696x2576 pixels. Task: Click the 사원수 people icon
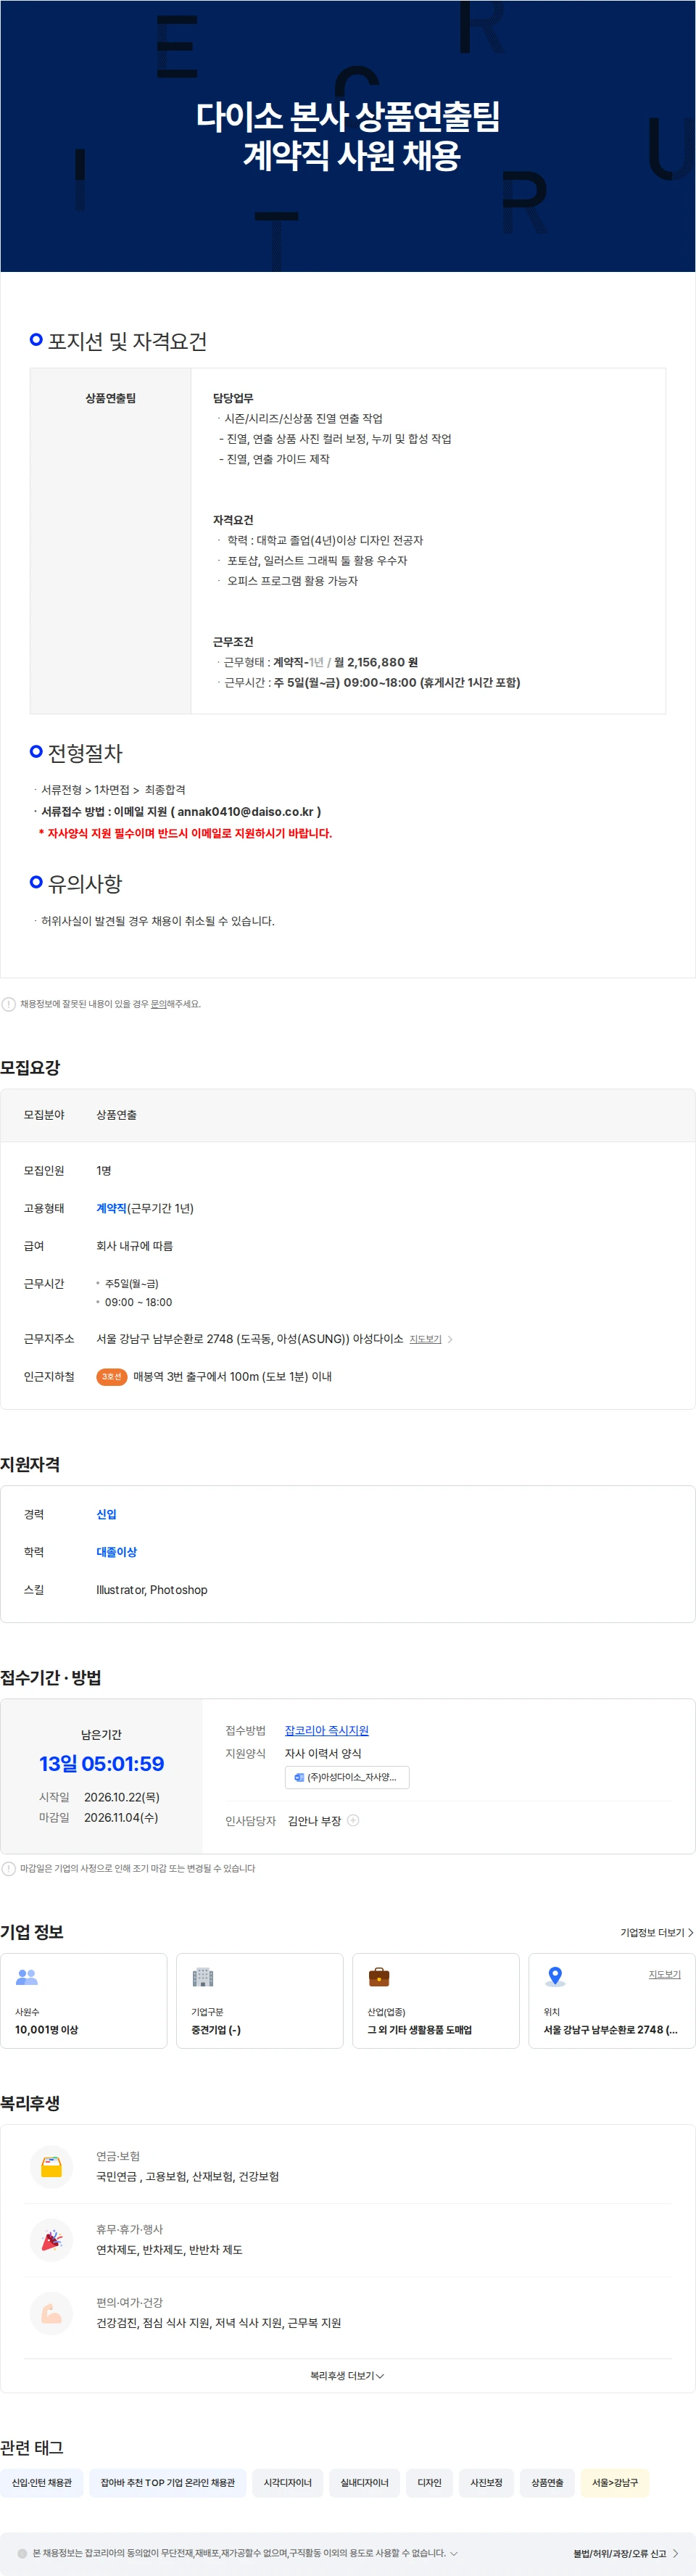(27, 1977)
